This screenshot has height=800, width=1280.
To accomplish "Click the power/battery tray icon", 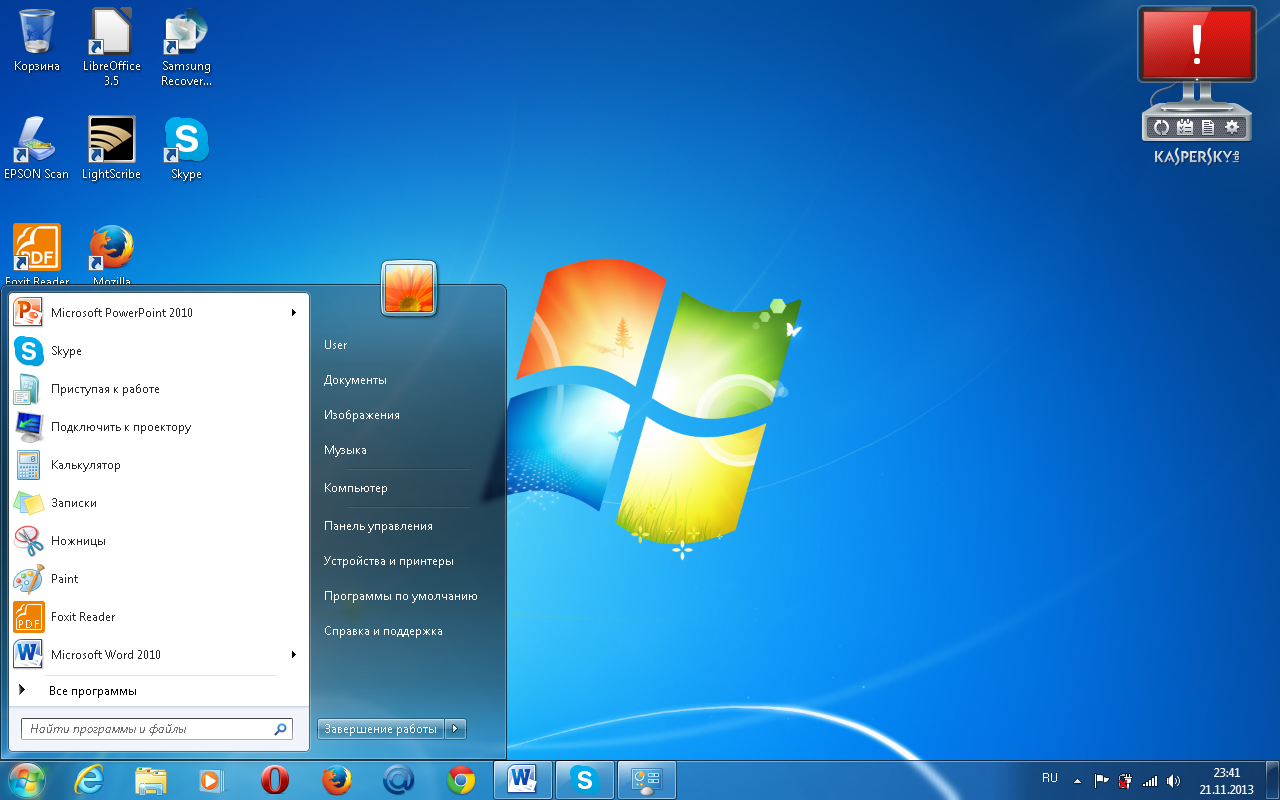I will click(1125, 780).
